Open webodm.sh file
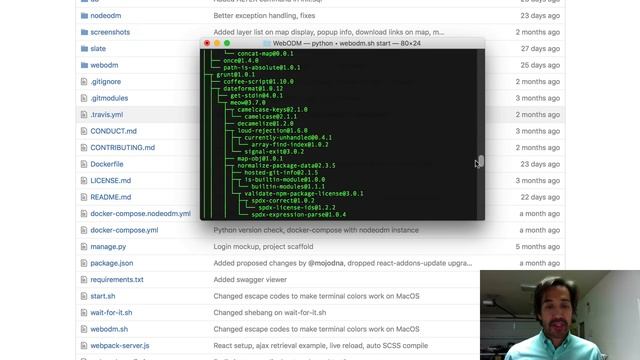The width and height of the screenshot is (640, 360). 109,329
